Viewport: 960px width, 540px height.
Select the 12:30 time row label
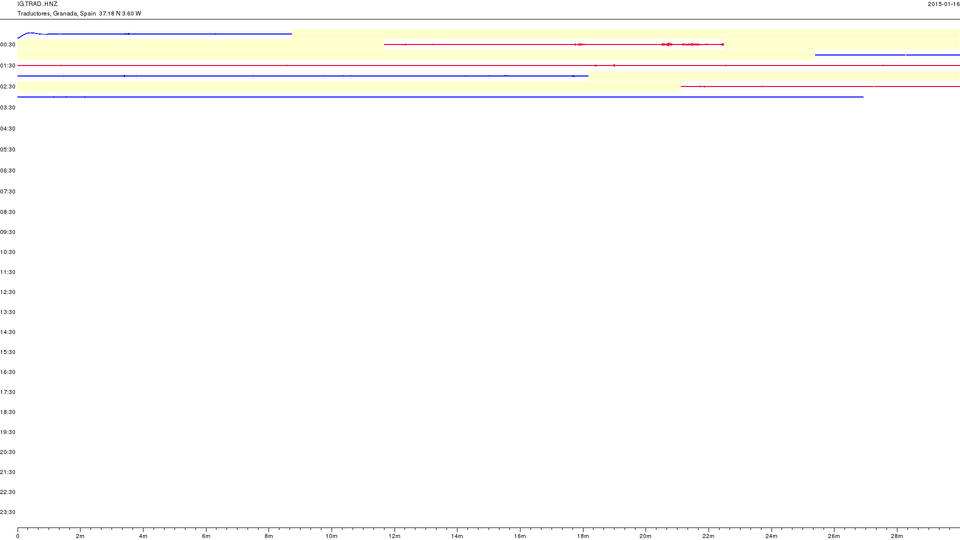click(7, 292)
